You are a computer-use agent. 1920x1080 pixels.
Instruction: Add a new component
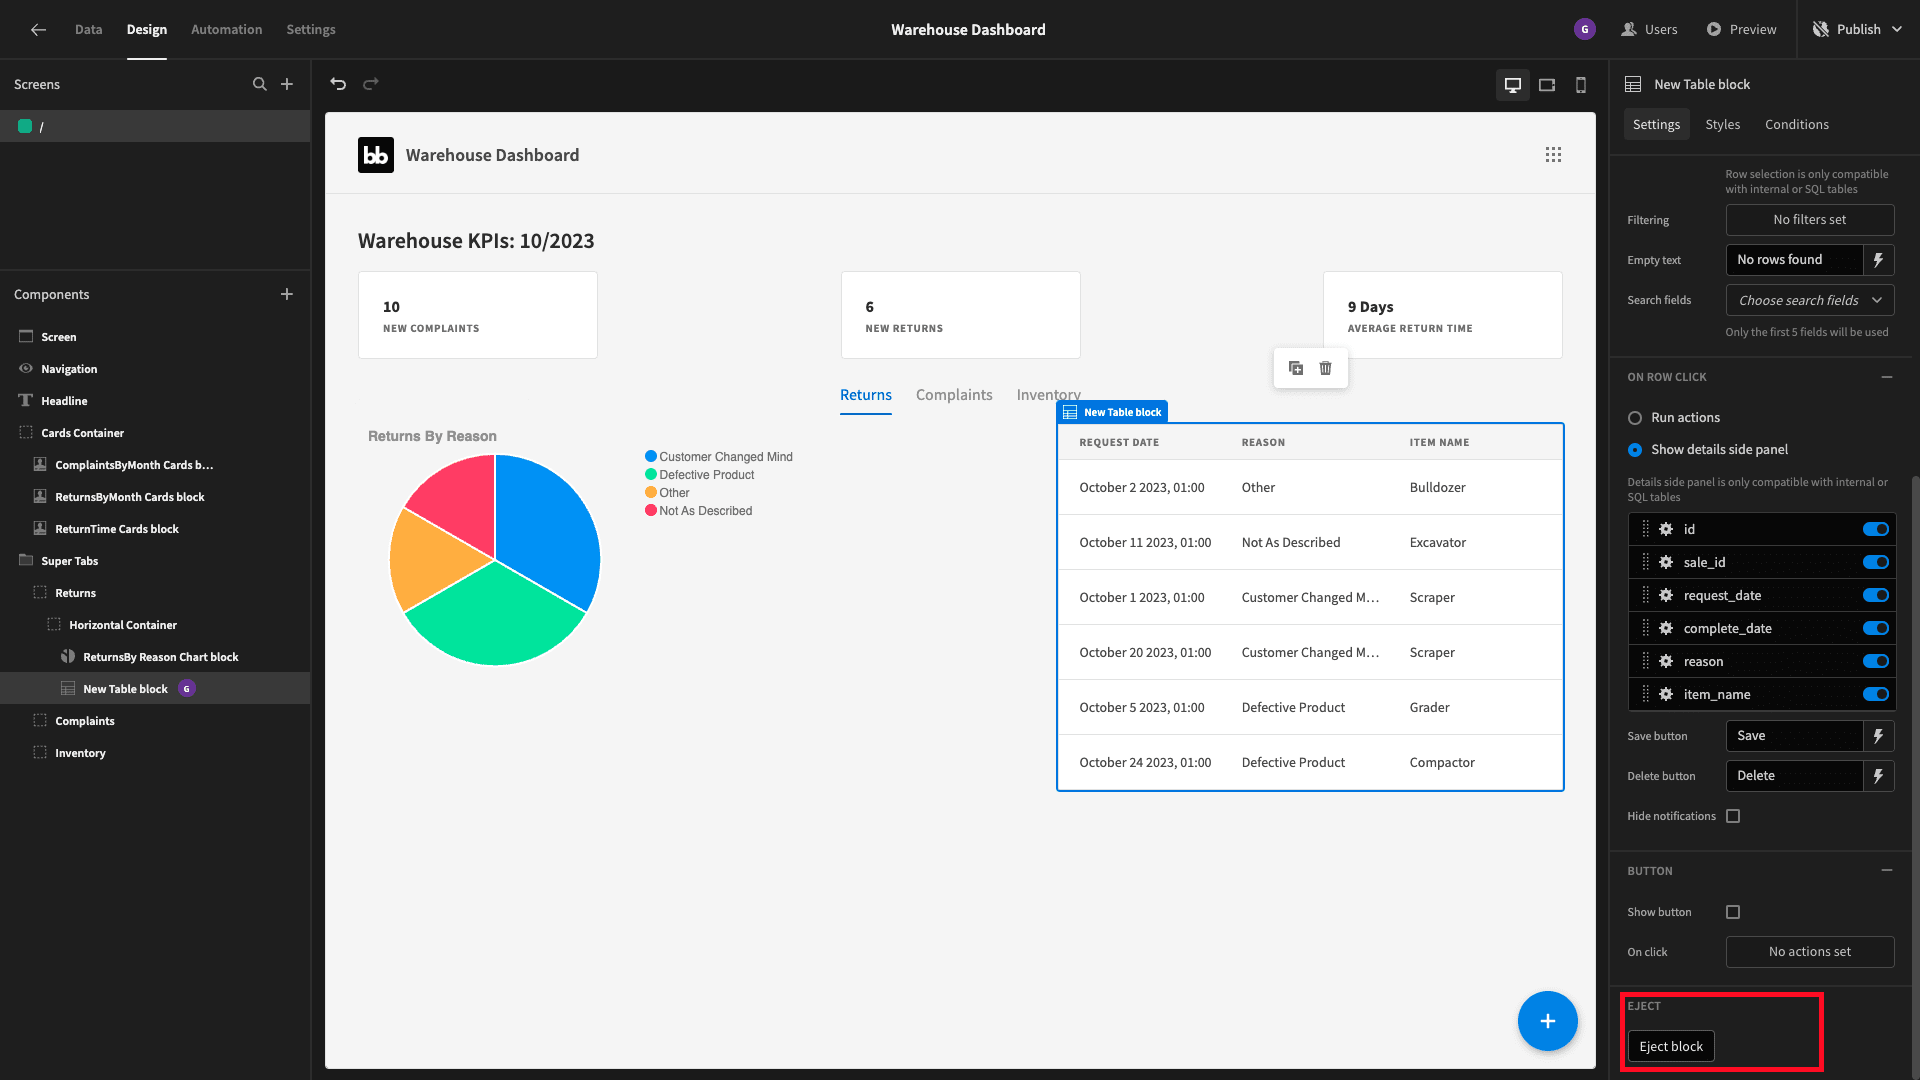pos(287,294)
